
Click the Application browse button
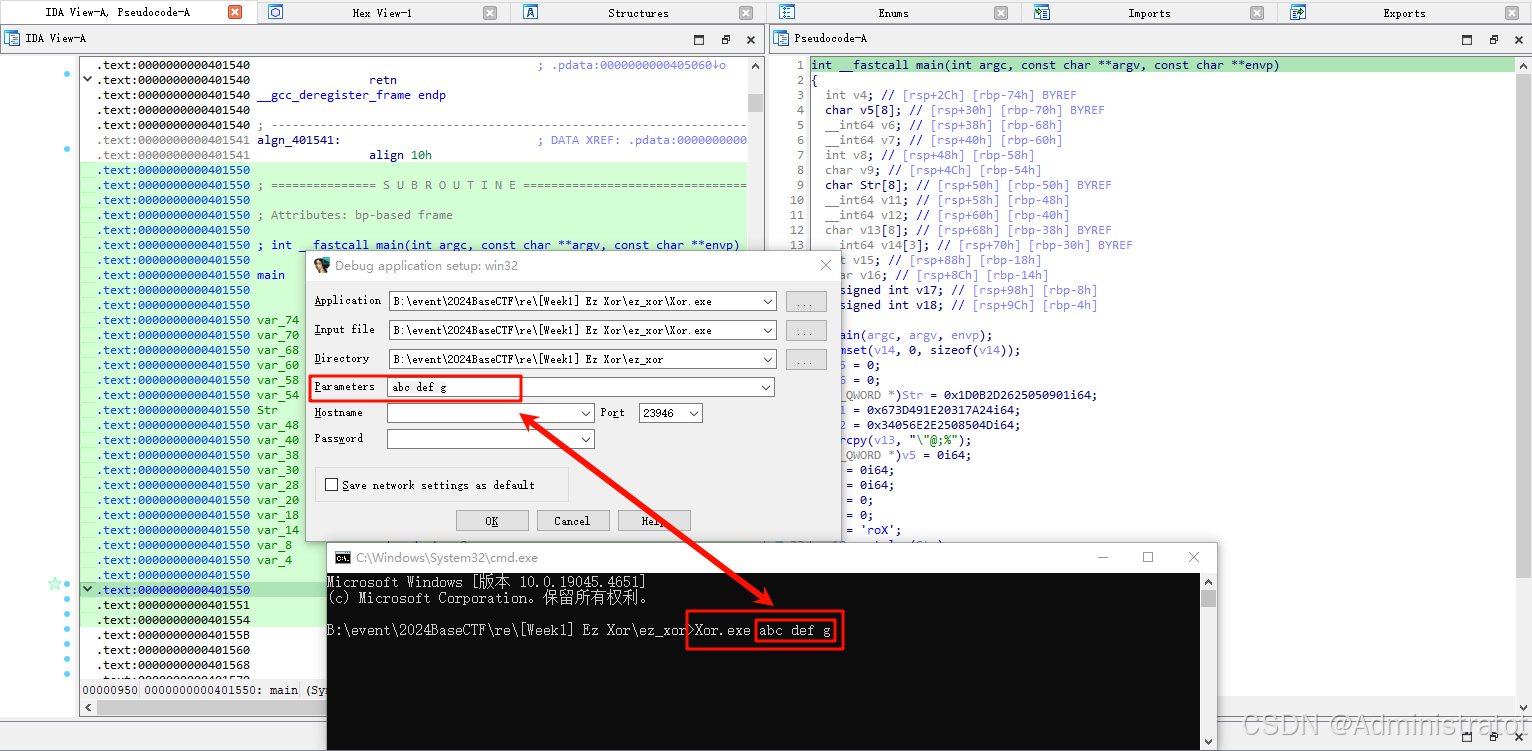[x=806, y=300]
